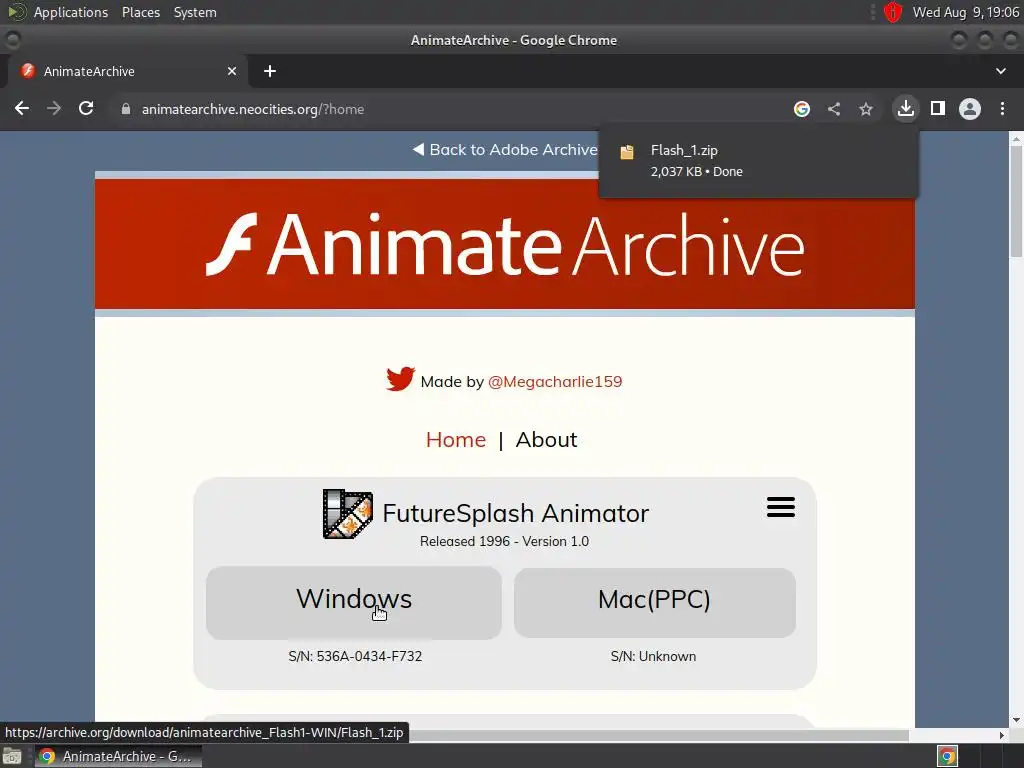Click the red shield tray icon
Image resolution: width=1024 pixels, height=768 pixels.
tap(893, 12)
